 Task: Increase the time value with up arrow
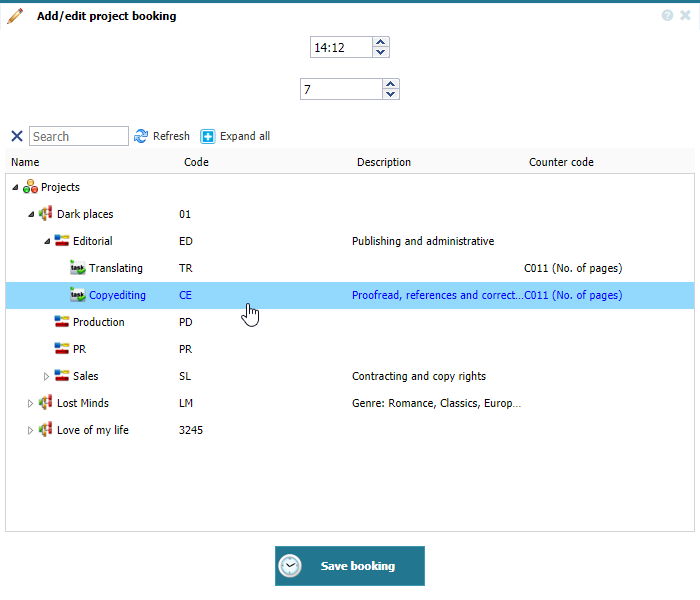(x=380, y=42)
